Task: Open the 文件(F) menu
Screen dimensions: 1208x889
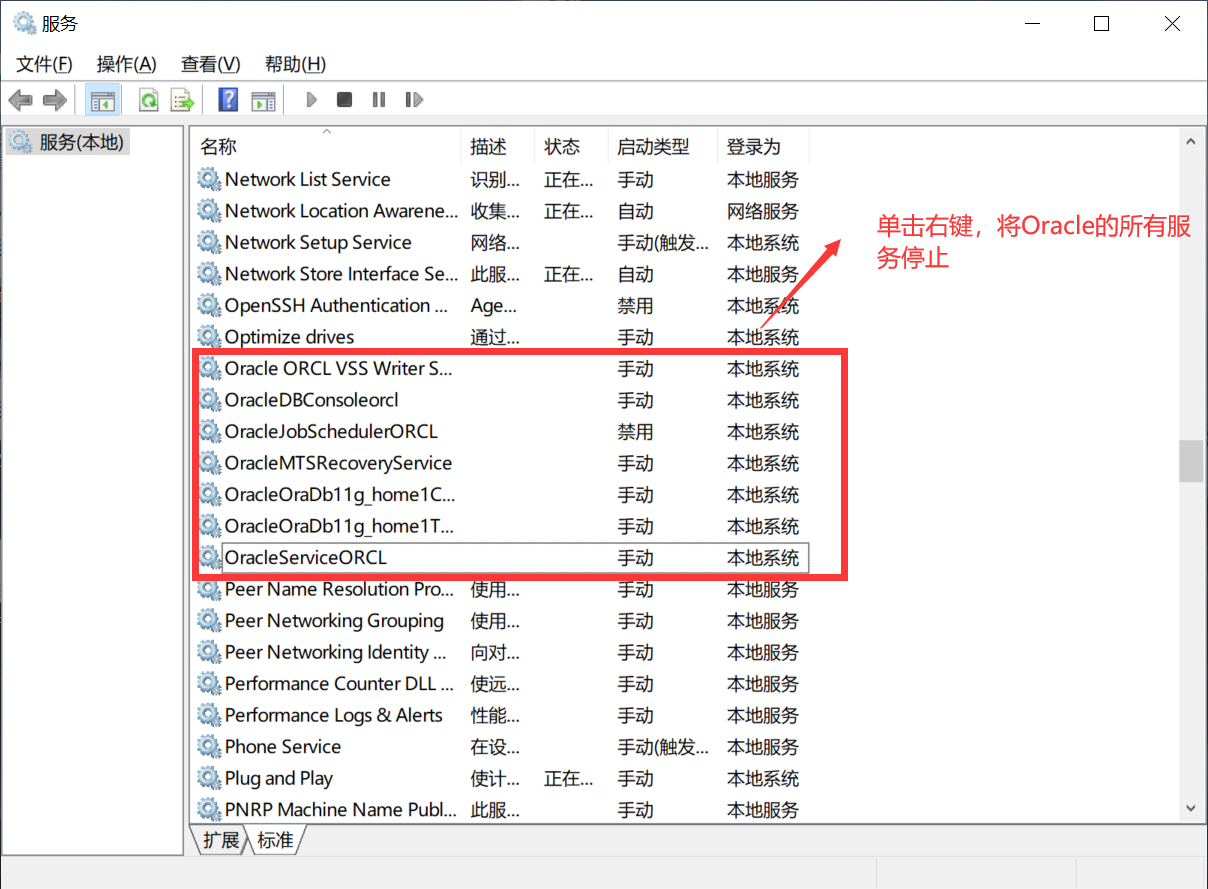Action: tap(44, 64)
